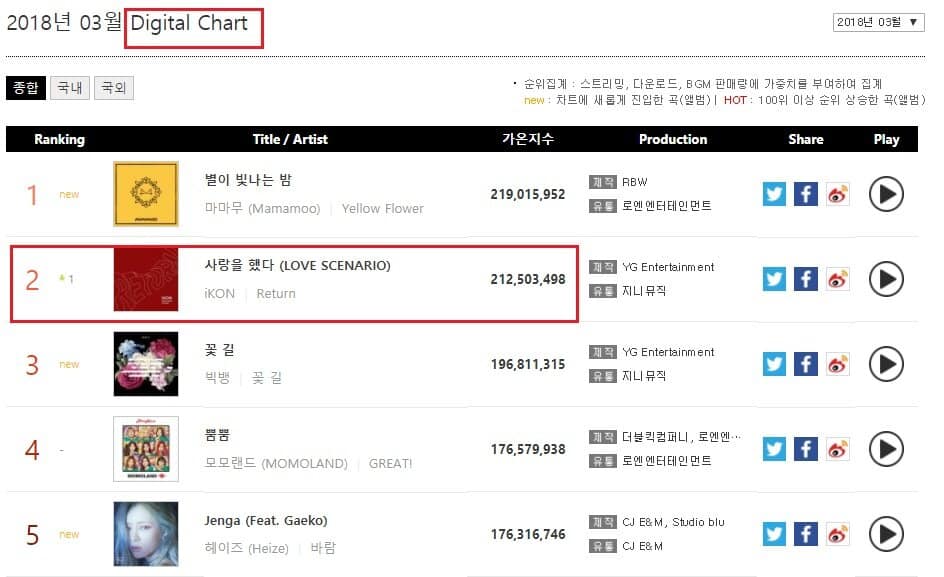Share the rank 1 song on Weibo
The width and height of the screenshot is (944, 577).
[838, 194]
